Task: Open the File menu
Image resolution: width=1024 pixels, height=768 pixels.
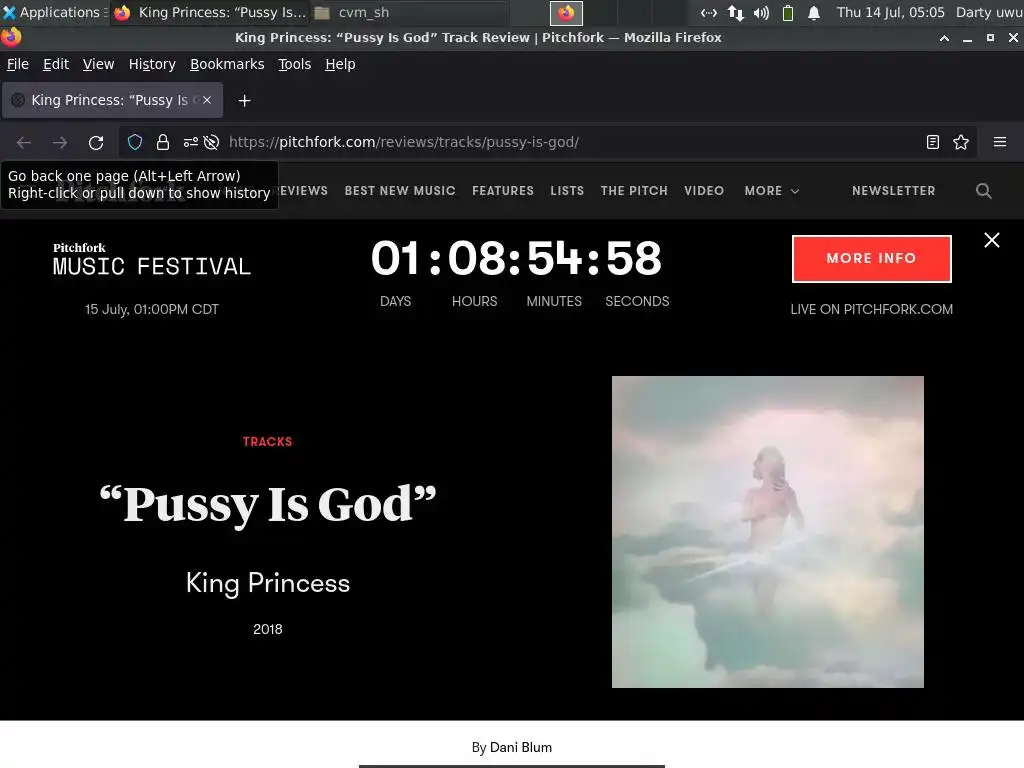Action: coord(18,64)
